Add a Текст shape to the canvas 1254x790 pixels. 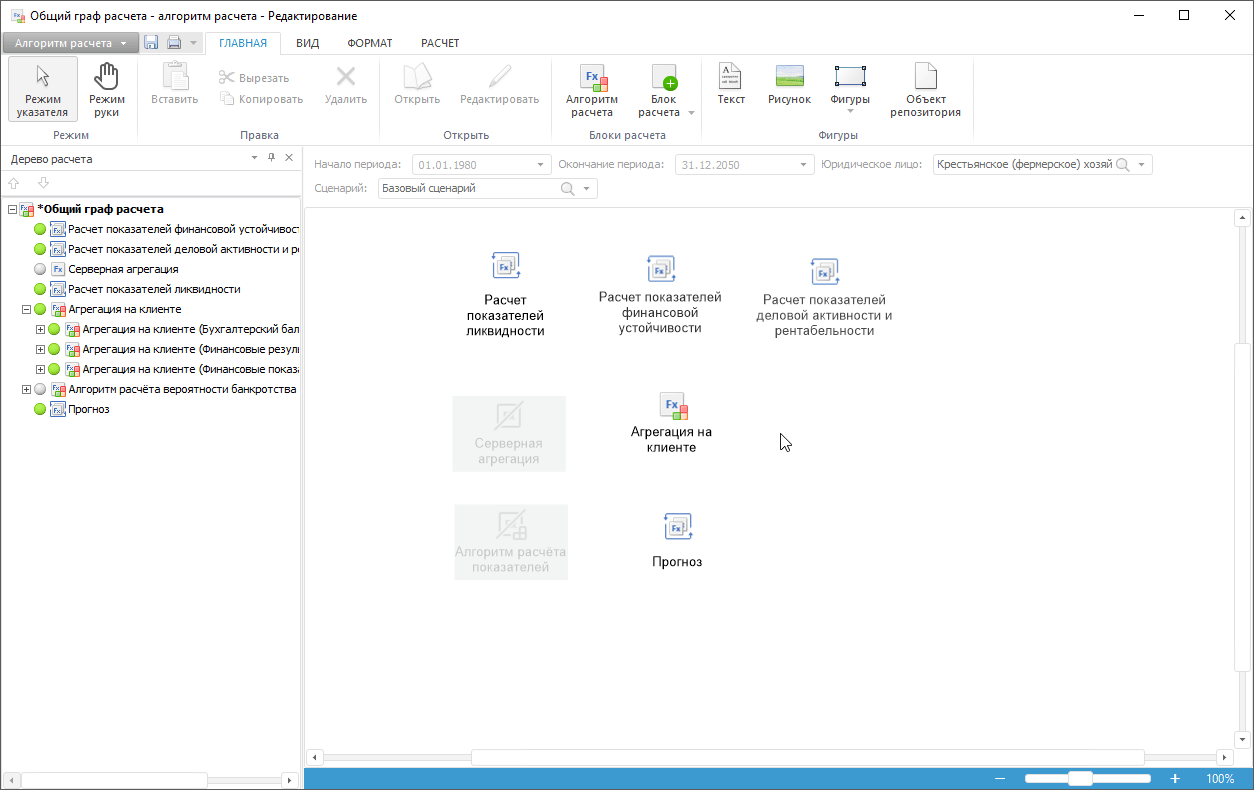(731, 85)
